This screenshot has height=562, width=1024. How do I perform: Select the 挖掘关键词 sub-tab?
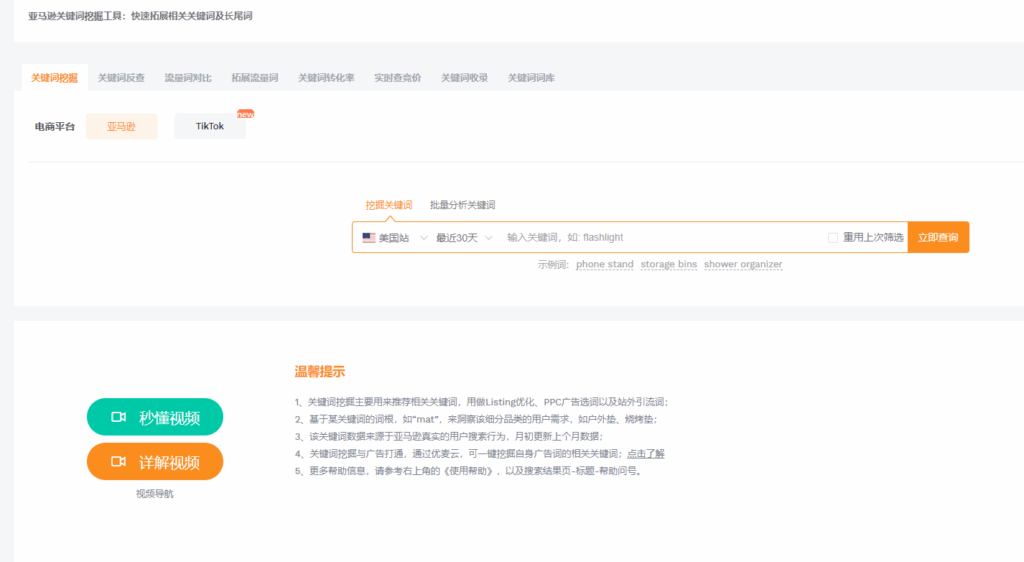point(389,205)
